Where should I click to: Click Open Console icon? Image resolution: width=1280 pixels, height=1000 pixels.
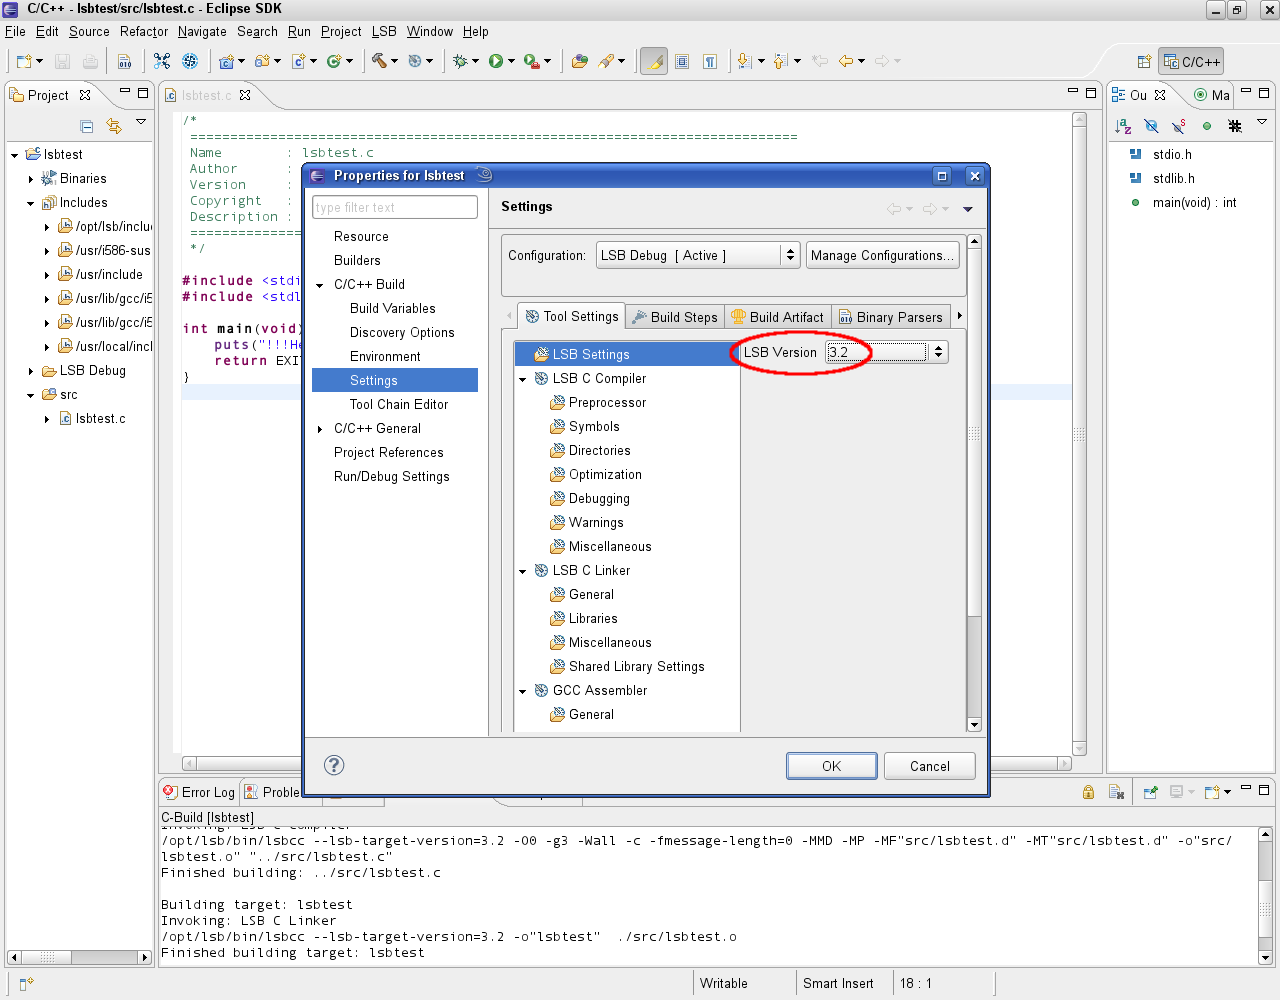(x=1212, y=792)
